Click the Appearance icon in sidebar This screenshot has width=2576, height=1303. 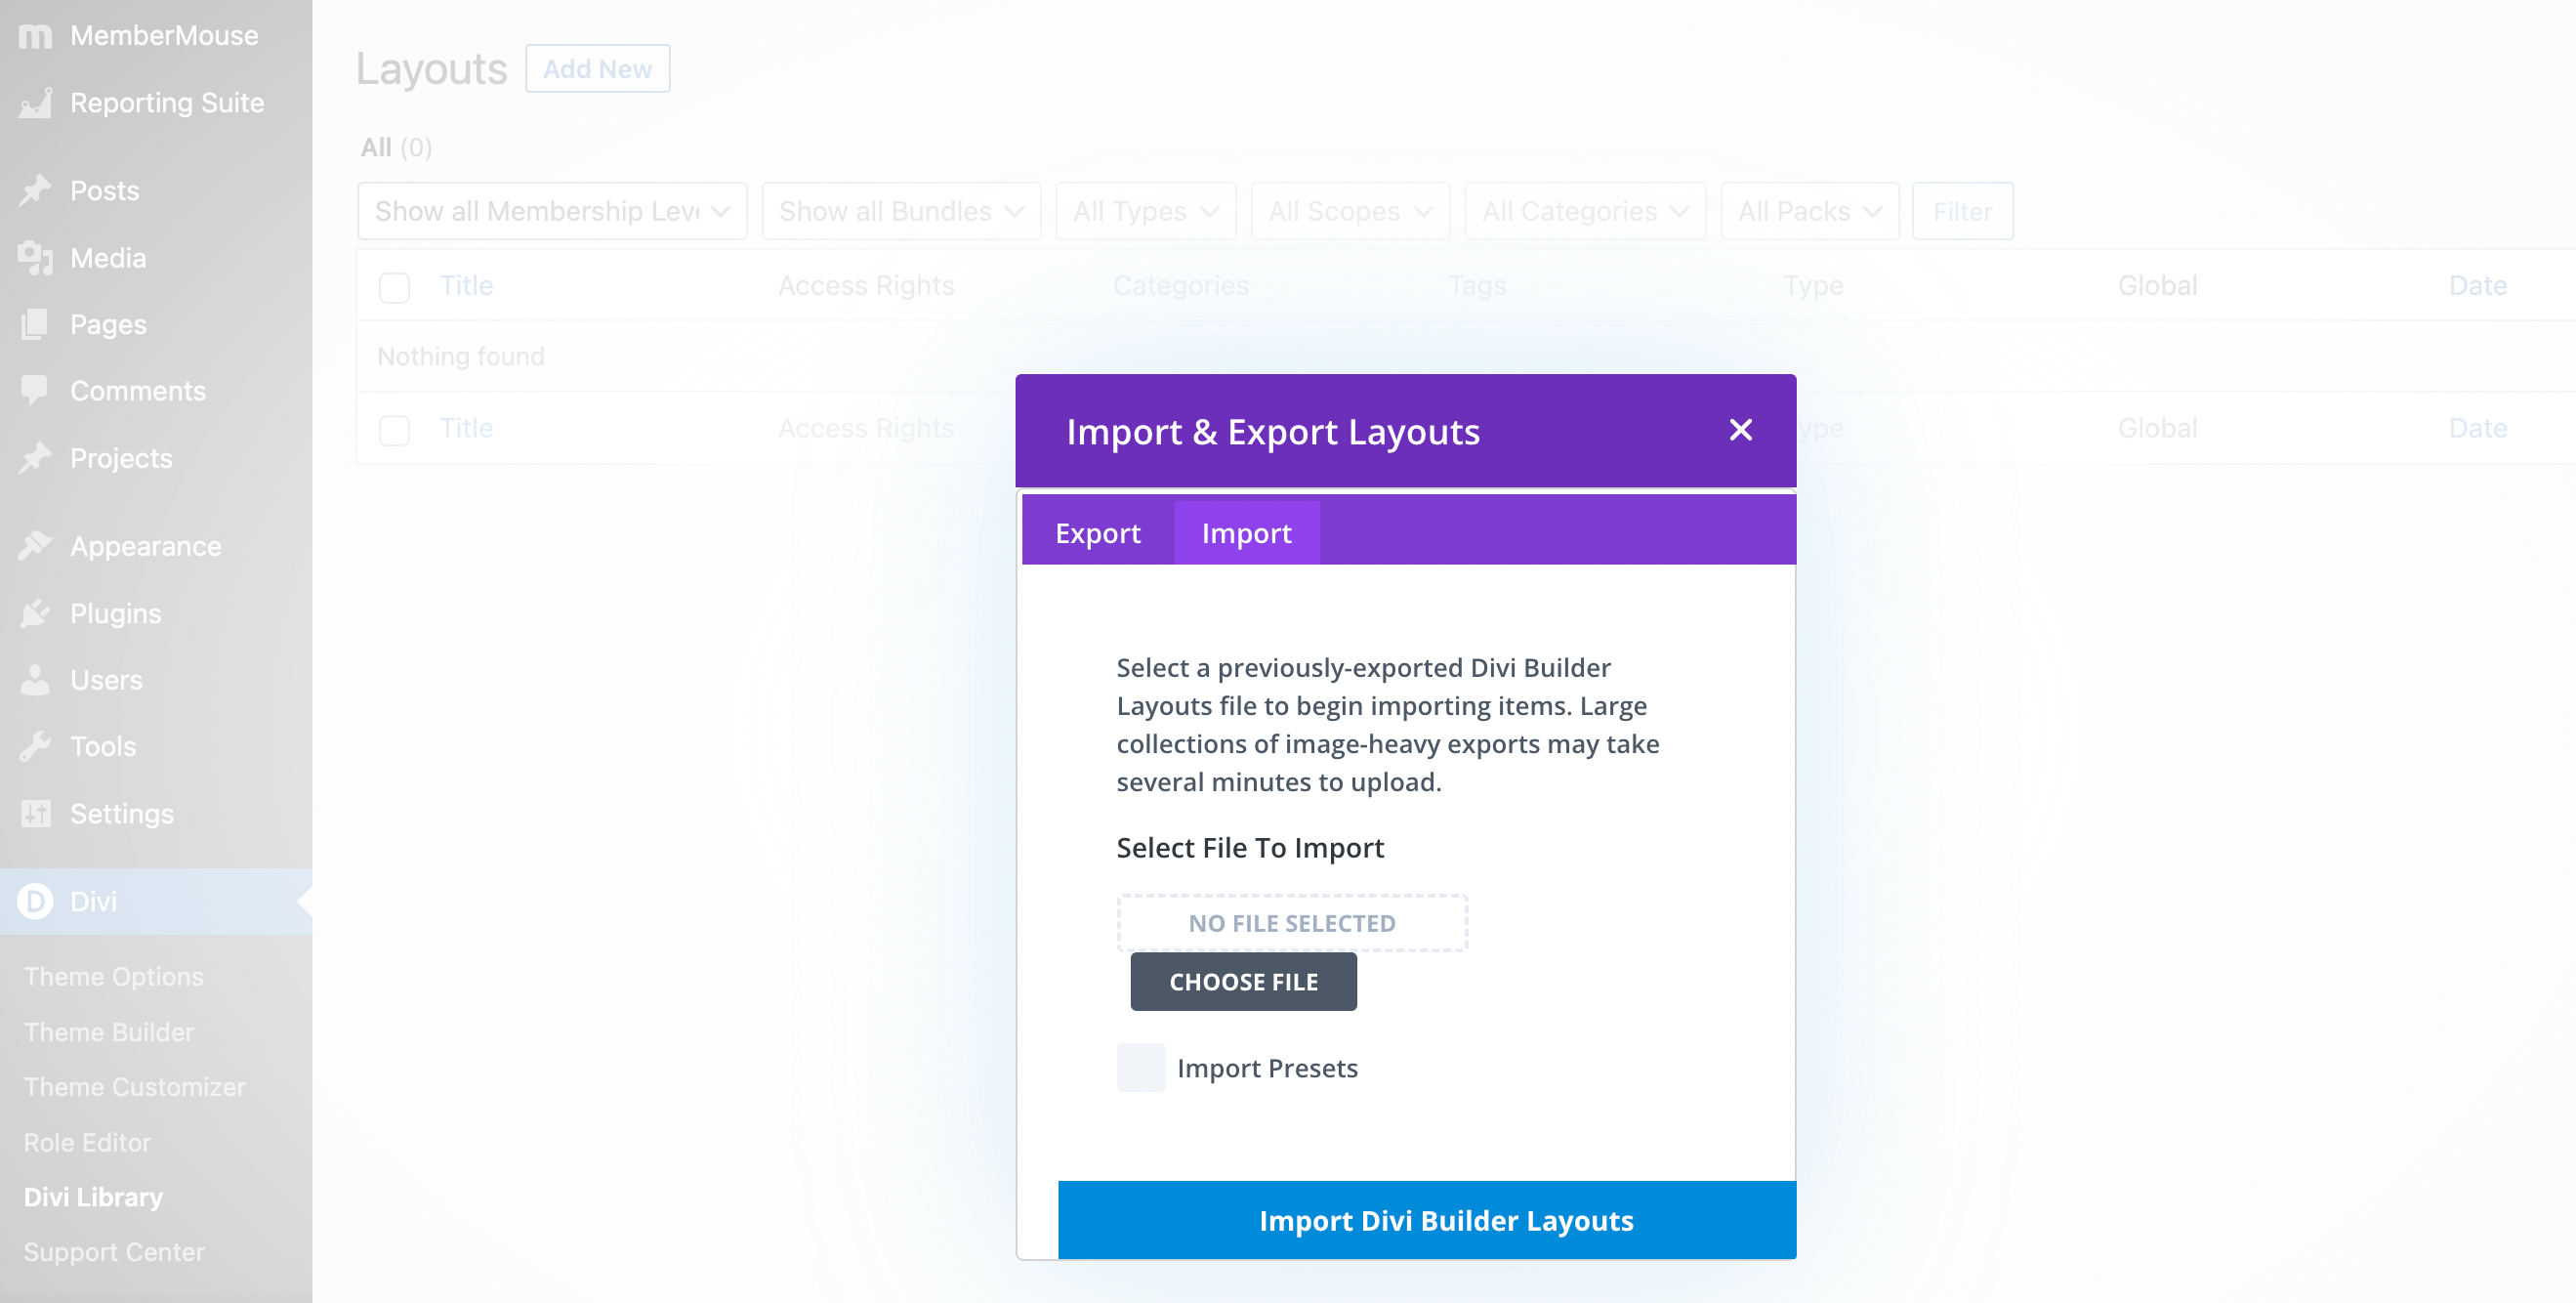tap(35, 543)
